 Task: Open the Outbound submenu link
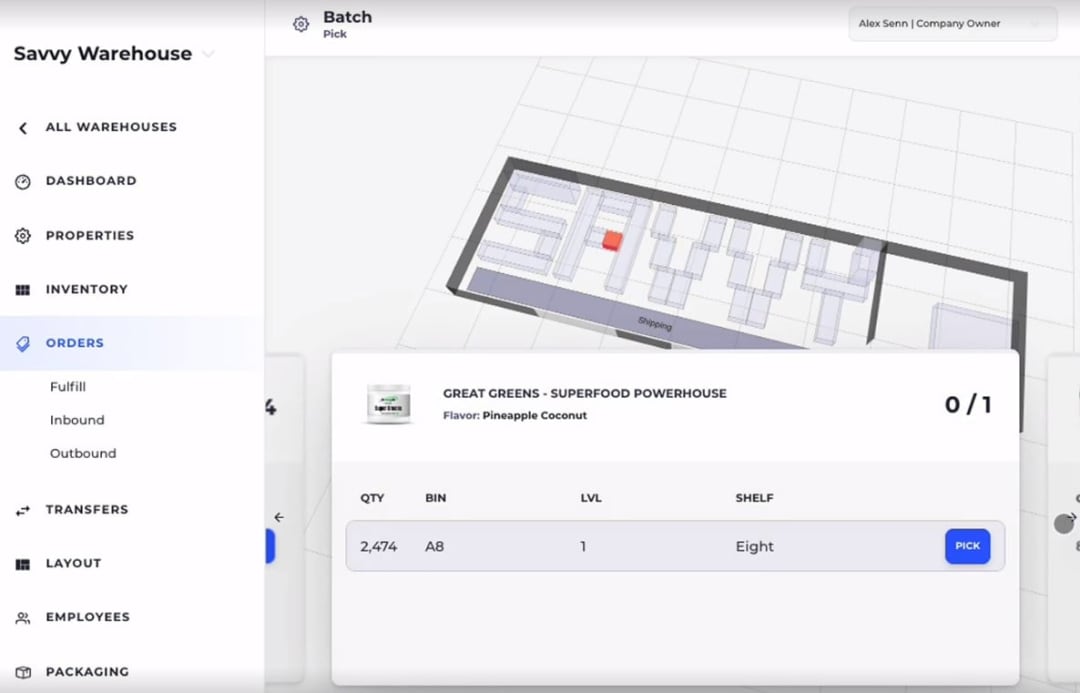(83, 453)
